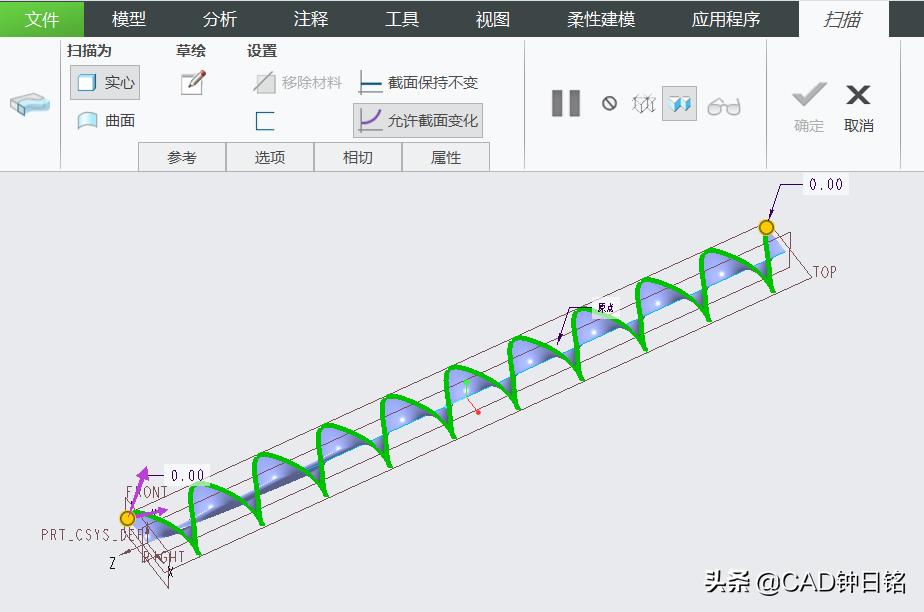Open the 属性 properties panel
Image resolution: width=924 pixels, height=612 pixels.
[446, 156]
